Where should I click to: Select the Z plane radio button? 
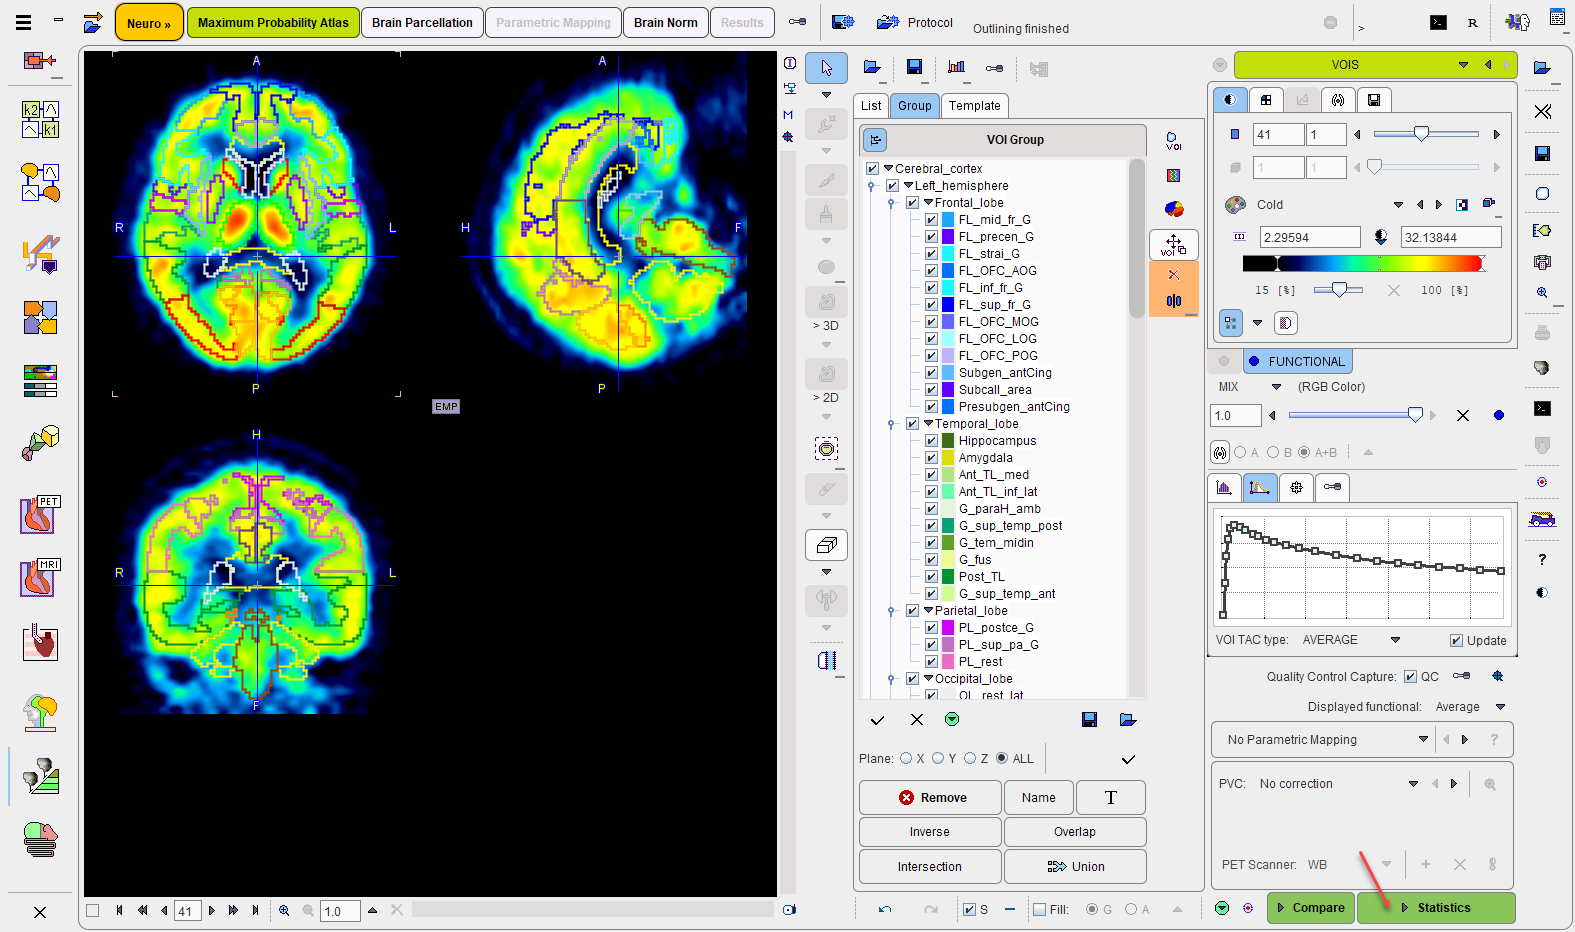[x=970, y=759]
